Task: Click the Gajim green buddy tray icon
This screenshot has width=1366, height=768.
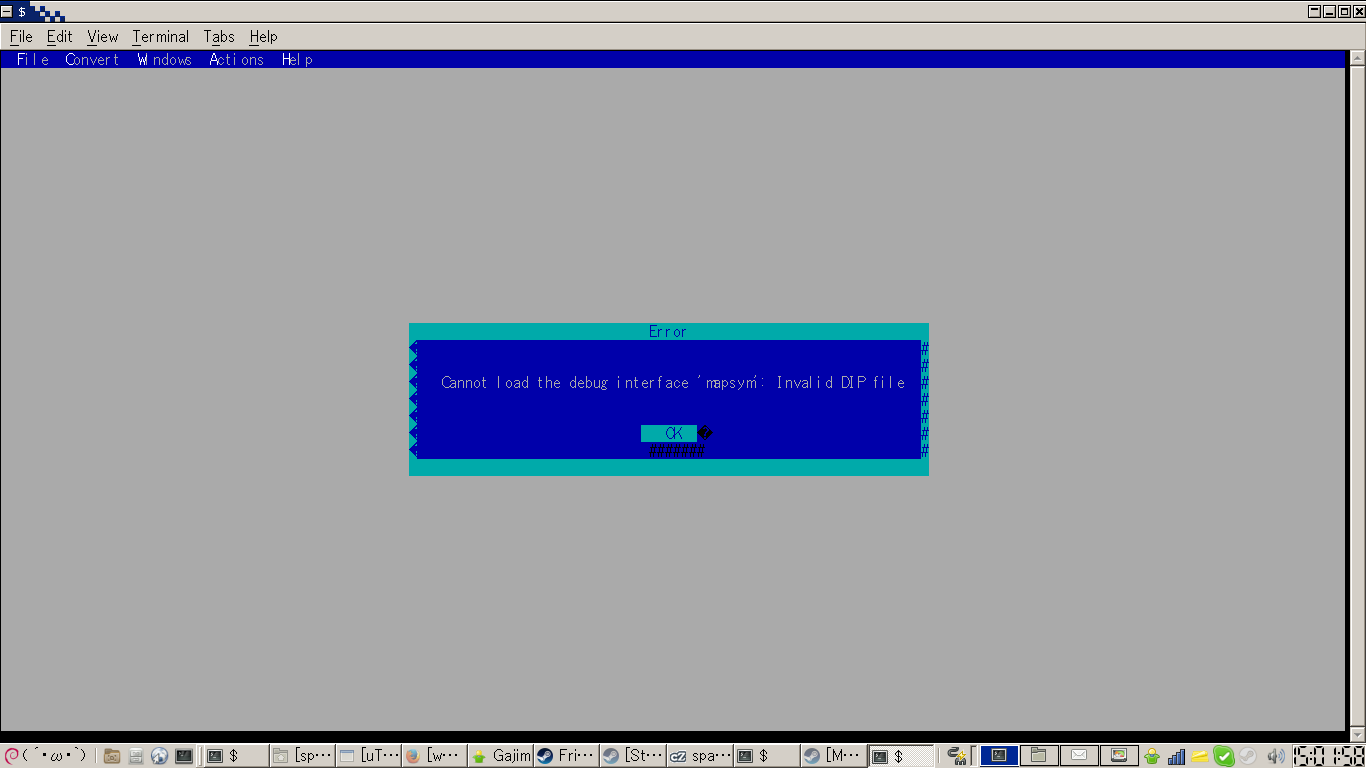Action: click(1152, 756)
